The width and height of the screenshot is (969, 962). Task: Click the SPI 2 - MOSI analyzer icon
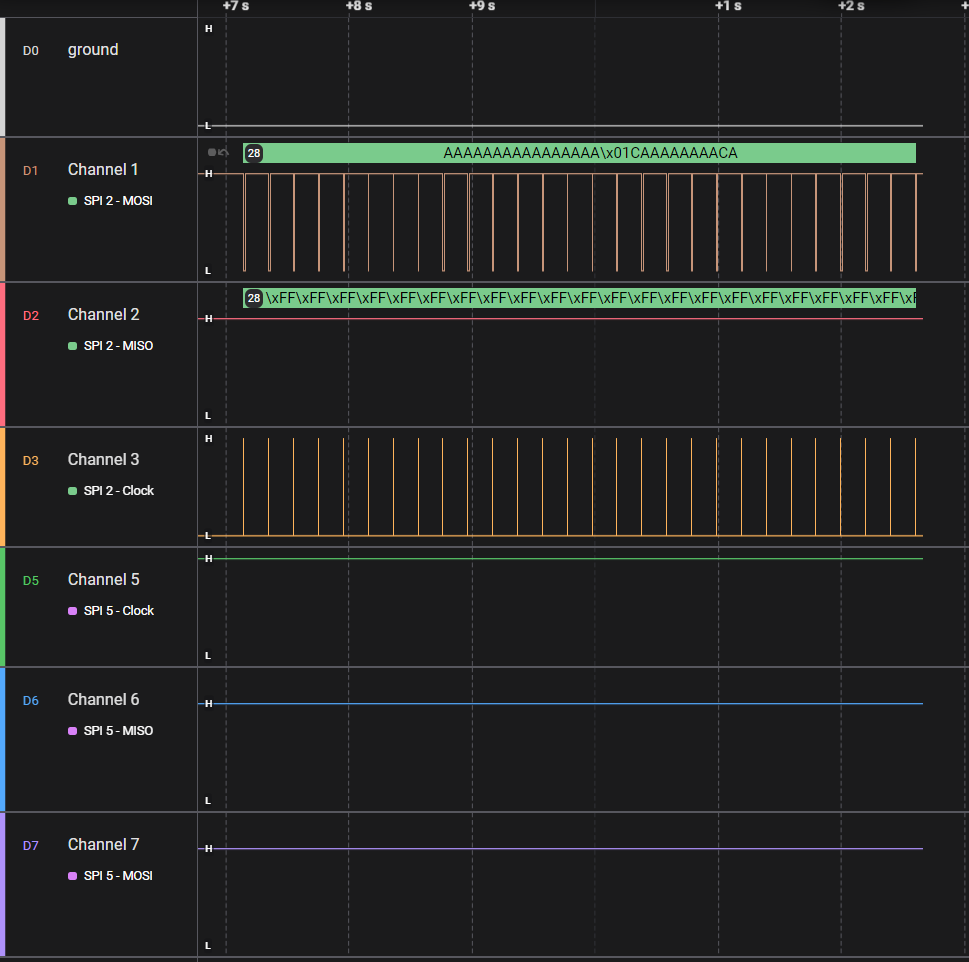(x=73, y=200)
